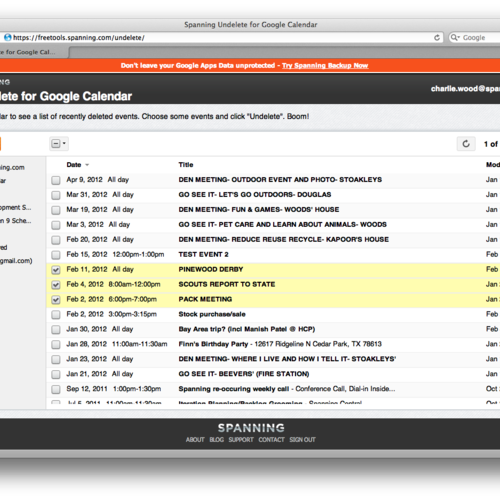Open the ABOUT footer link
This screenshot has width=500, height=500.
pyautogui.click(x=195, y=440)
